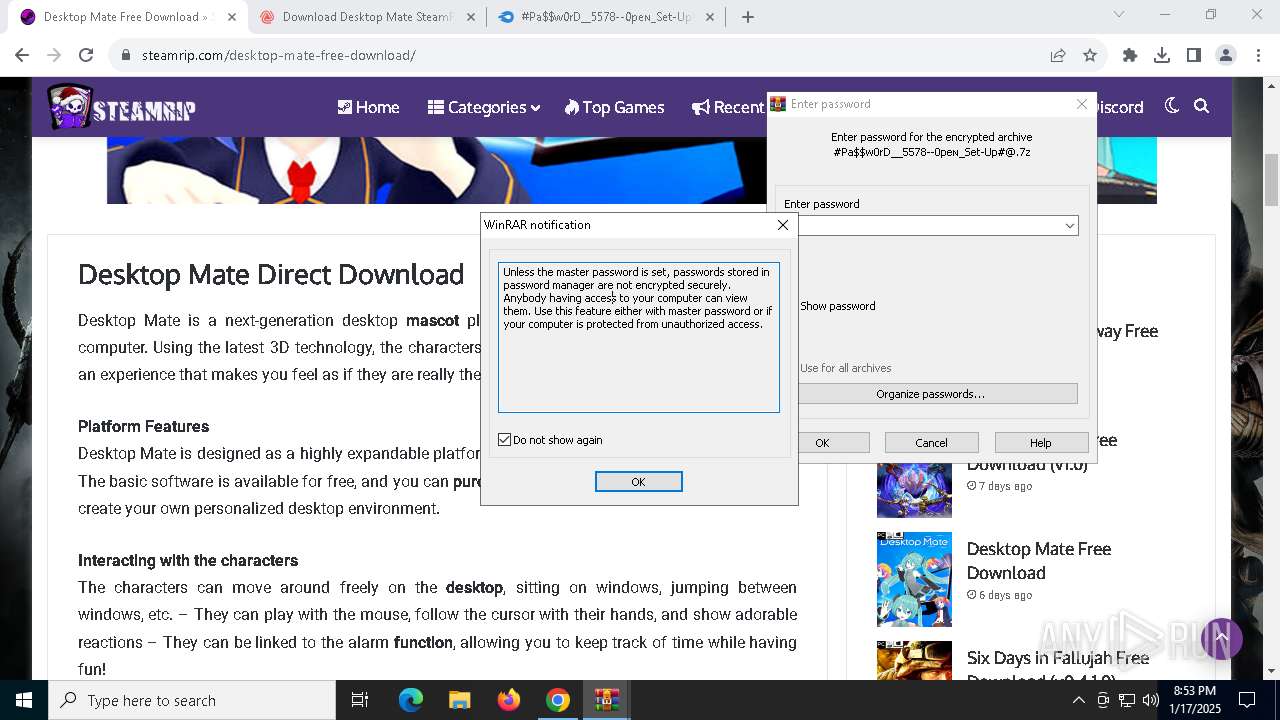Bookmark this page with the star icon
The height and width of the screenshot is (720, 1280).
click(1090, 55)
